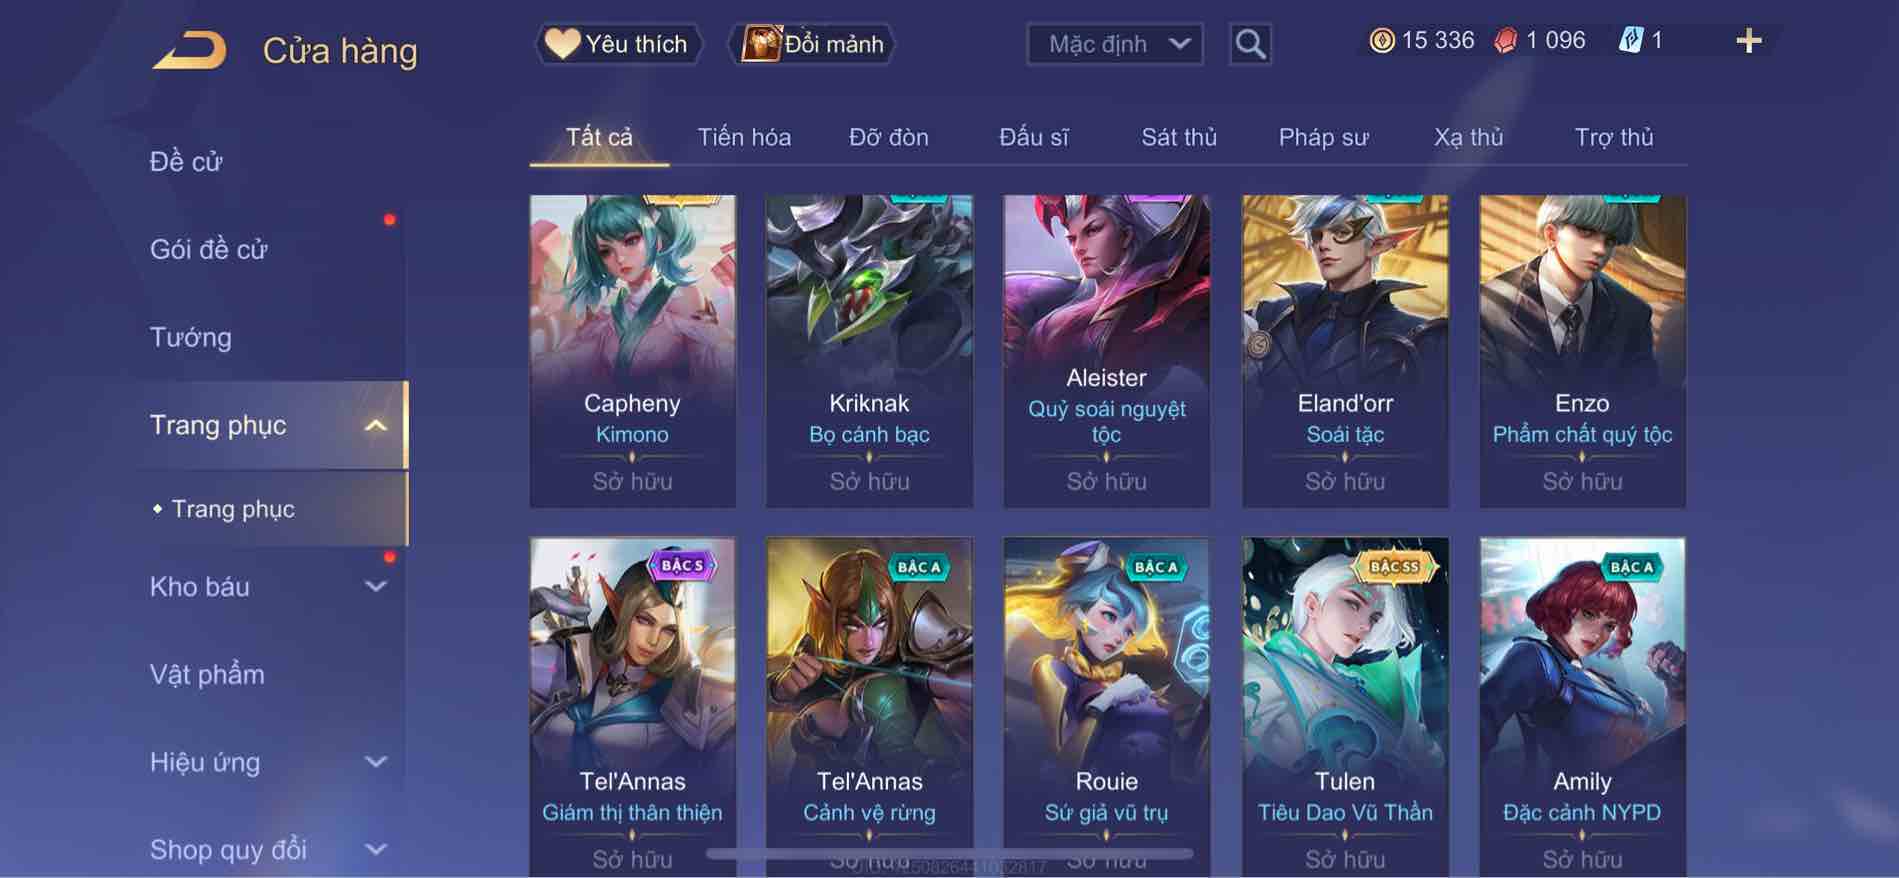Tap the blue voucher ticket icon

click(x=1630, y=41)
